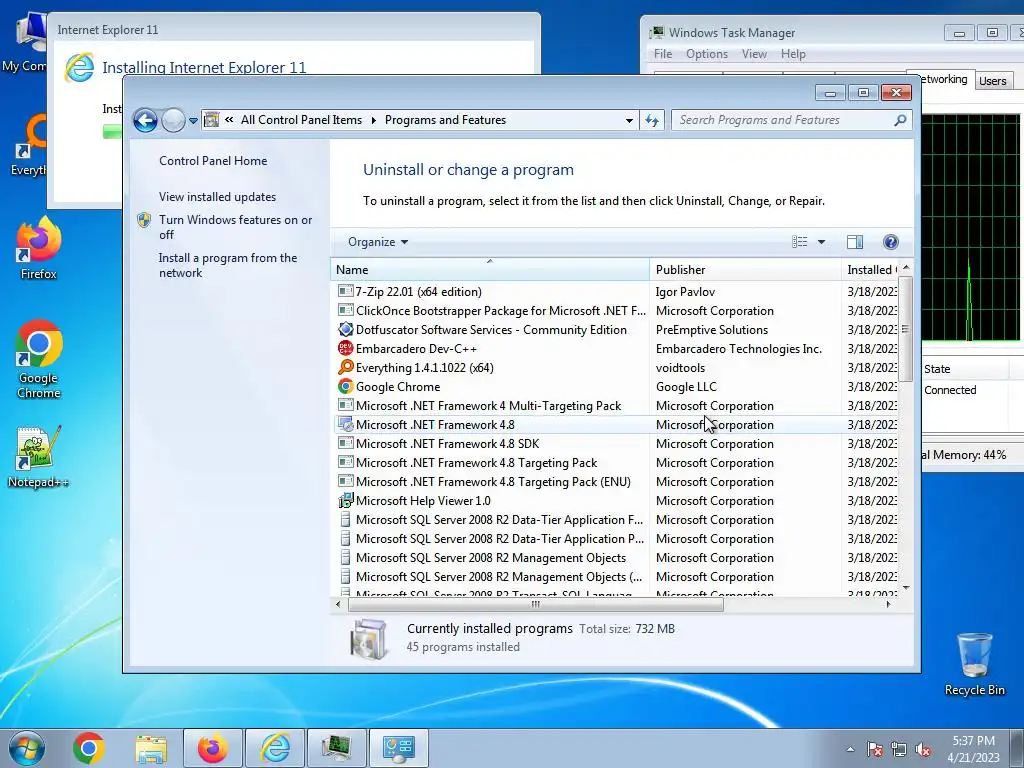Click the network tray icon
The width and height of the screenshot is (1024, 768).
[x=899, y=749]
